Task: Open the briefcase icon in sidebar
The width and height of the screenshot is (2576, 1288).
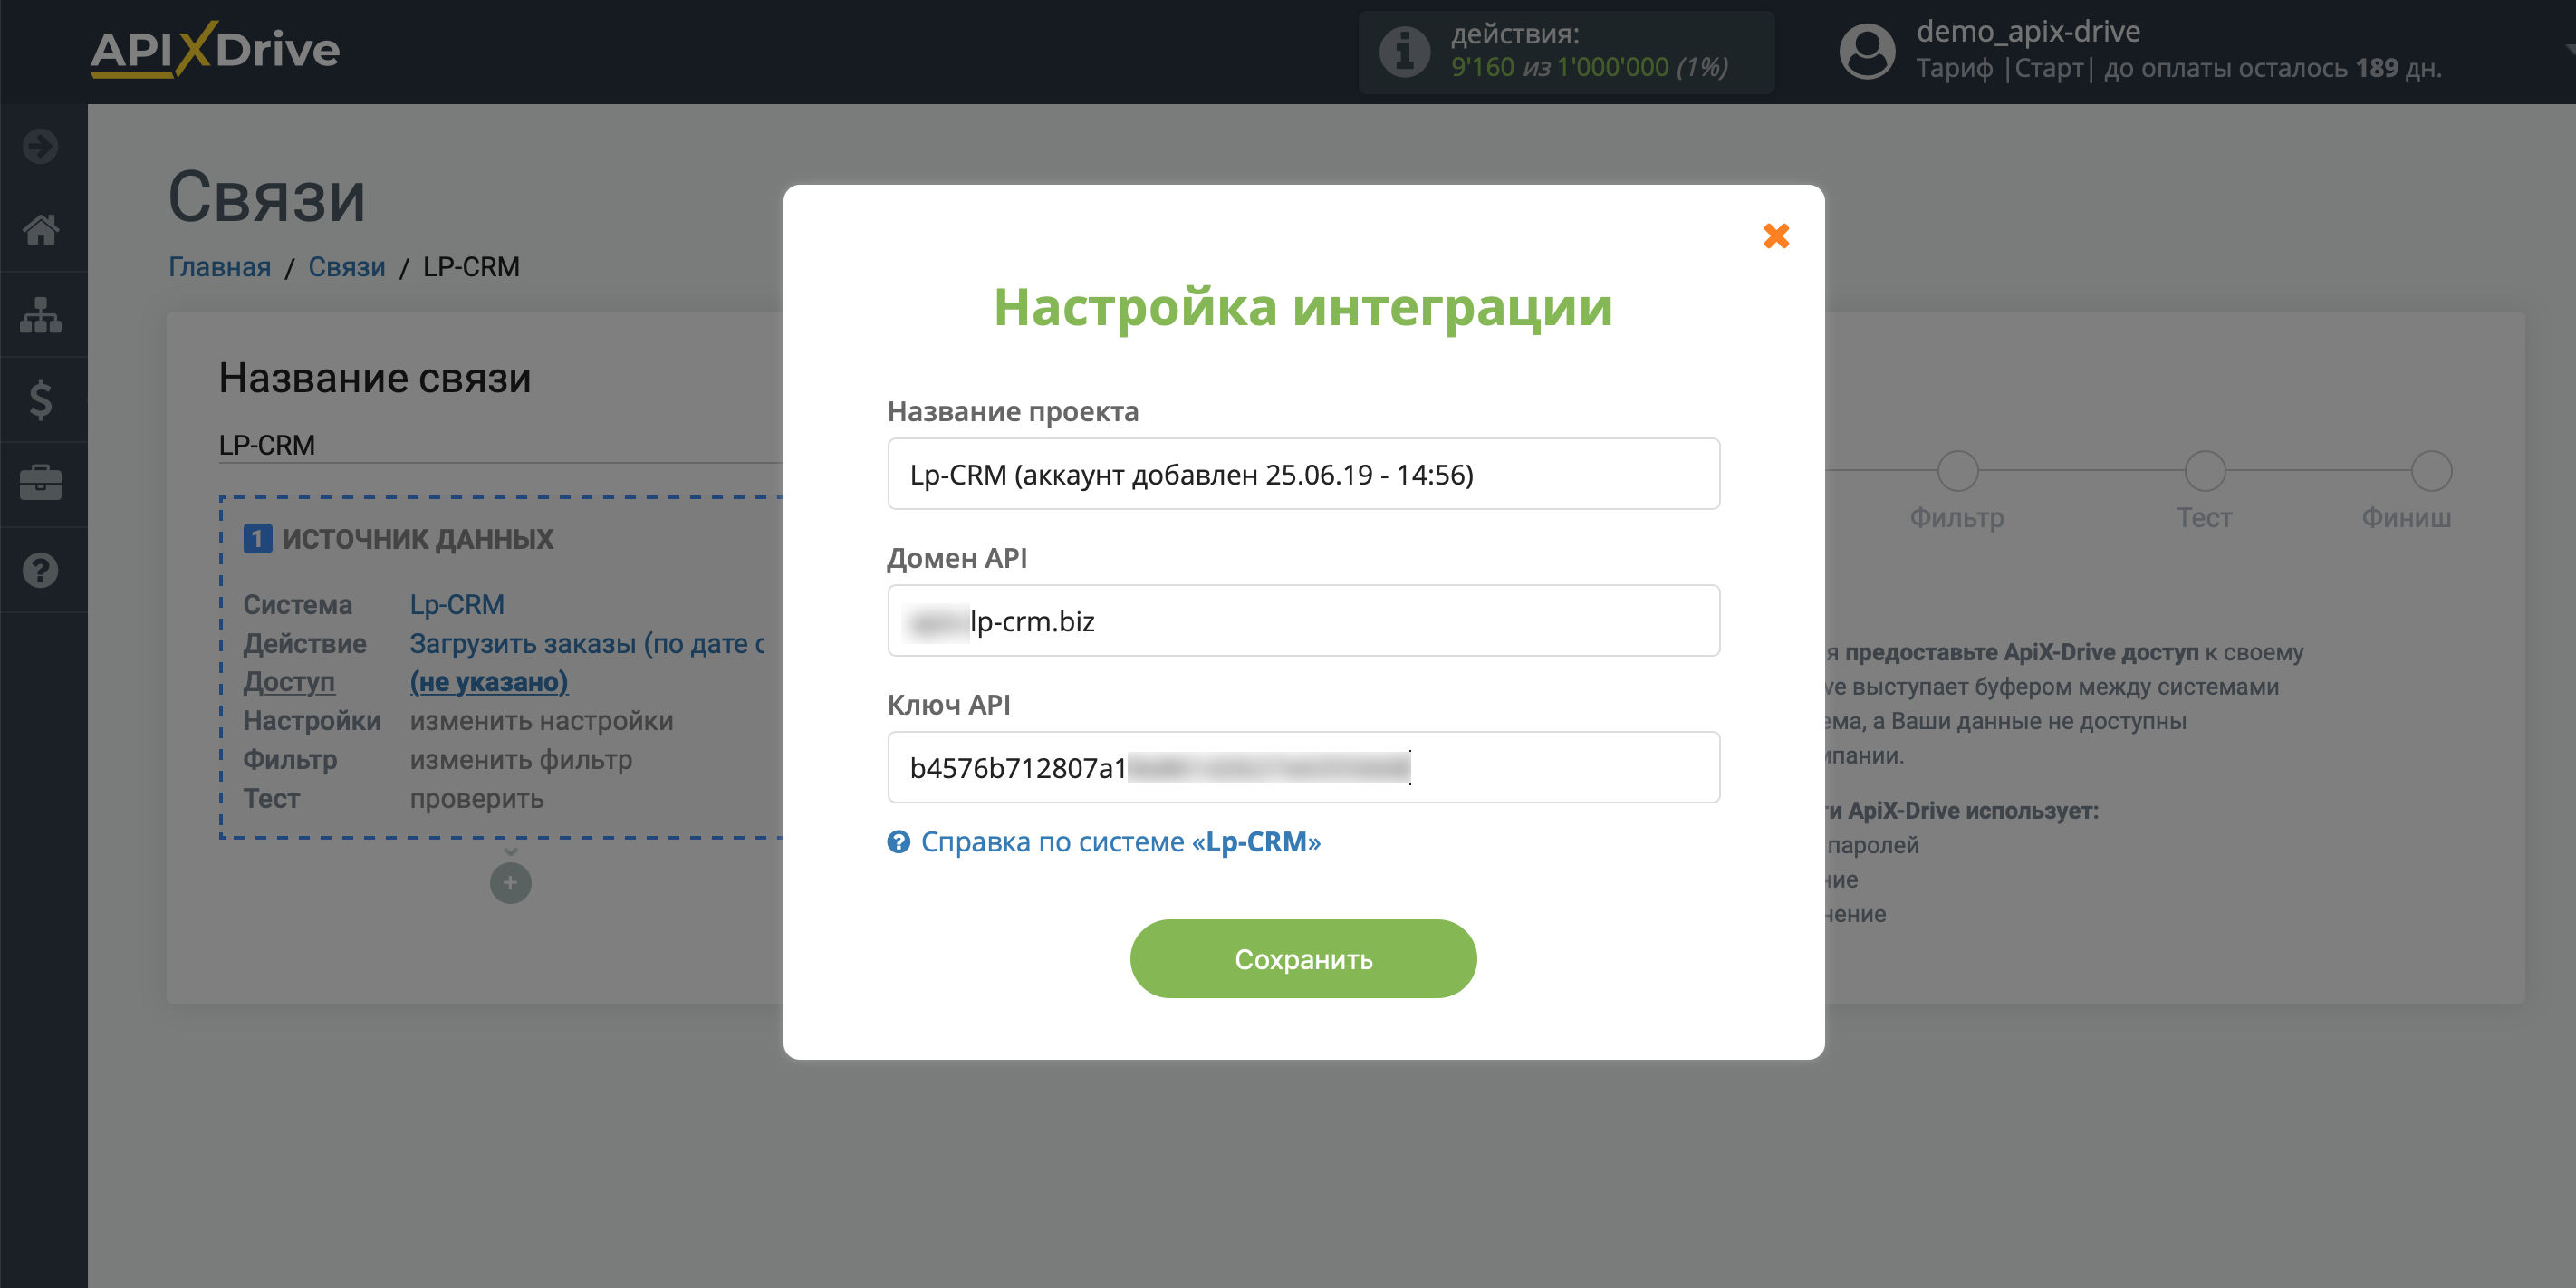Action: coord(41,484)
